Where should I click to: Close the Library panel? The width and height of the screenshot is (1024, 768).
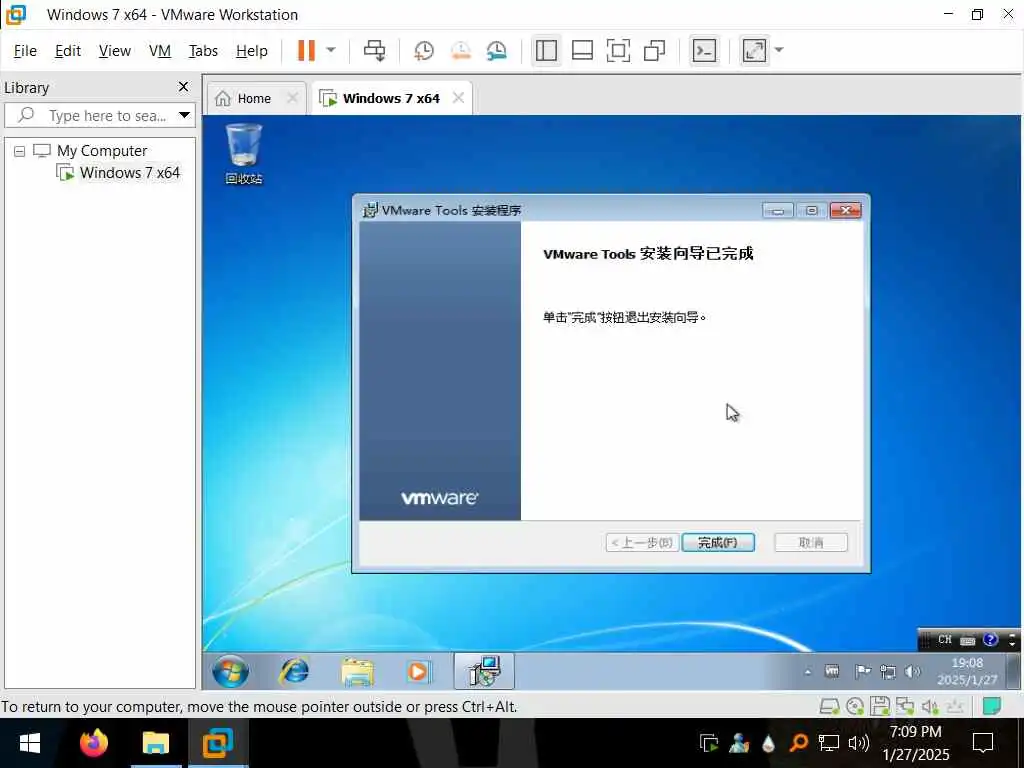(x=184, y=87)
